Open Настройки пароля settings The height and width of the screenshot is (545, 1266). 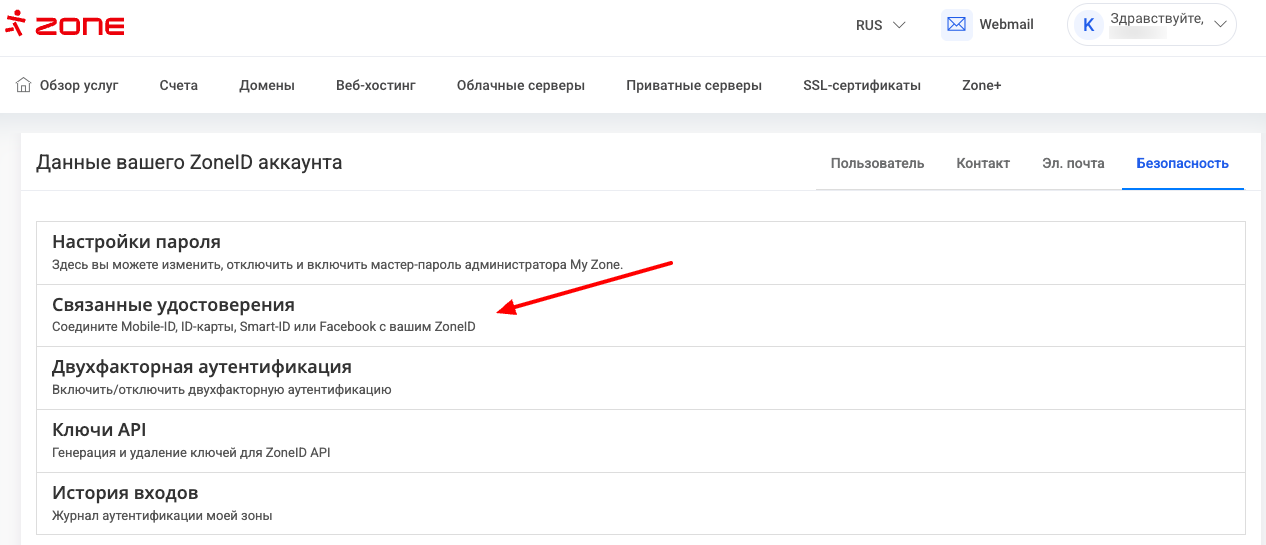(x=136, y=242)
